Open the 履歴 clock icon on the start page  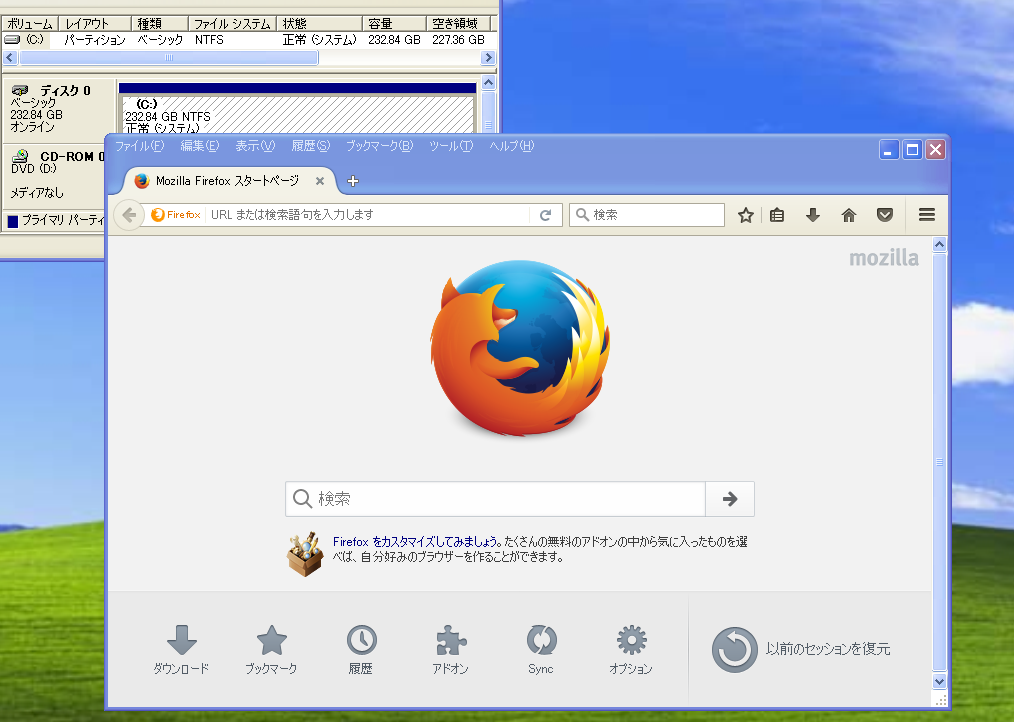361,640
